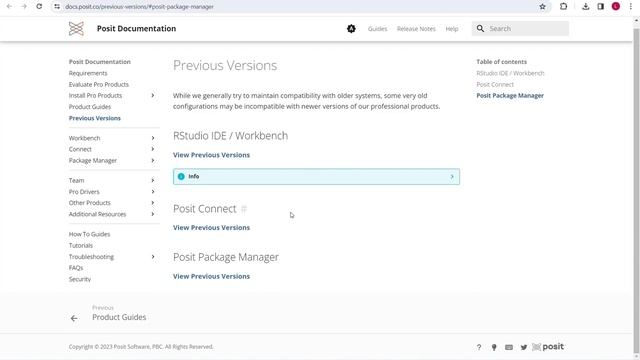
Task: Click the footer question mark help icon
Action: tap(479, 347)
